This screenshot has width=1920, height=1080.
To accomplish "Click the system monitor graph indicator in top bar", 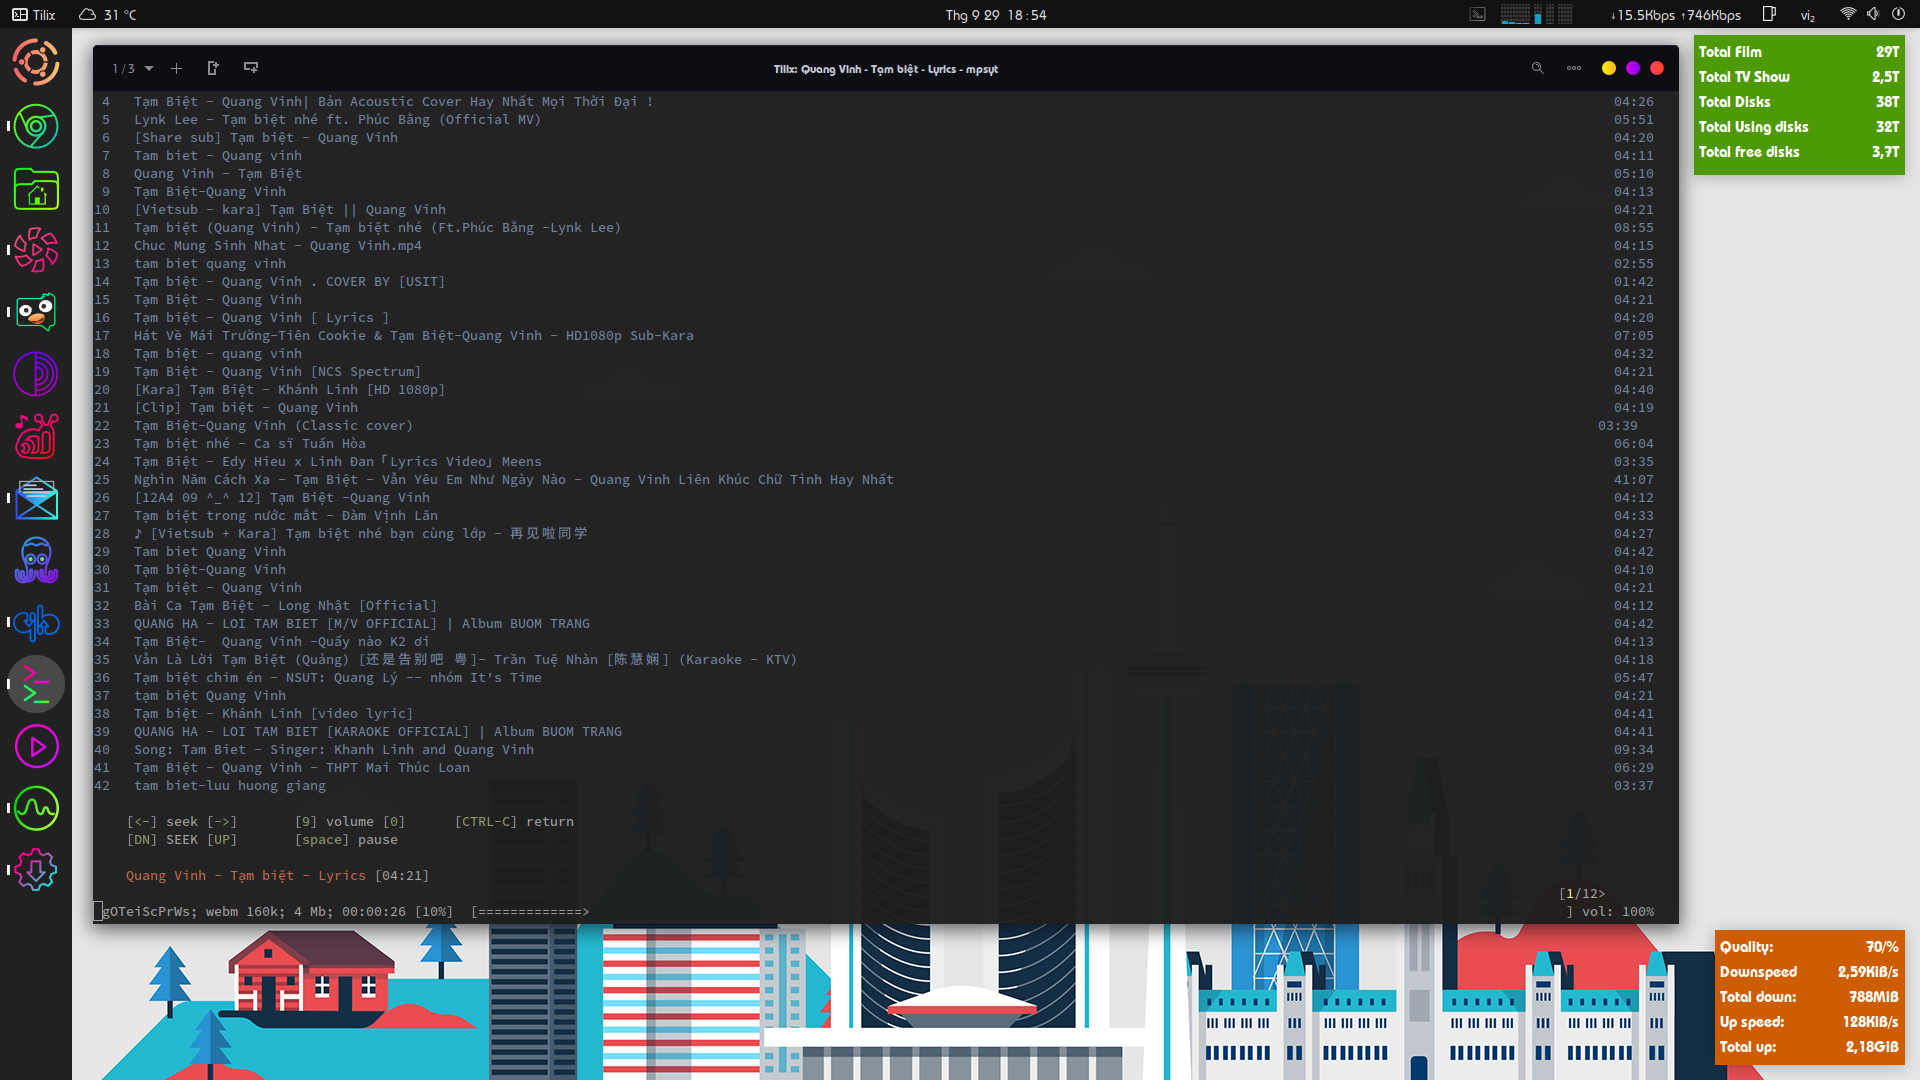I will (1537, 14).
